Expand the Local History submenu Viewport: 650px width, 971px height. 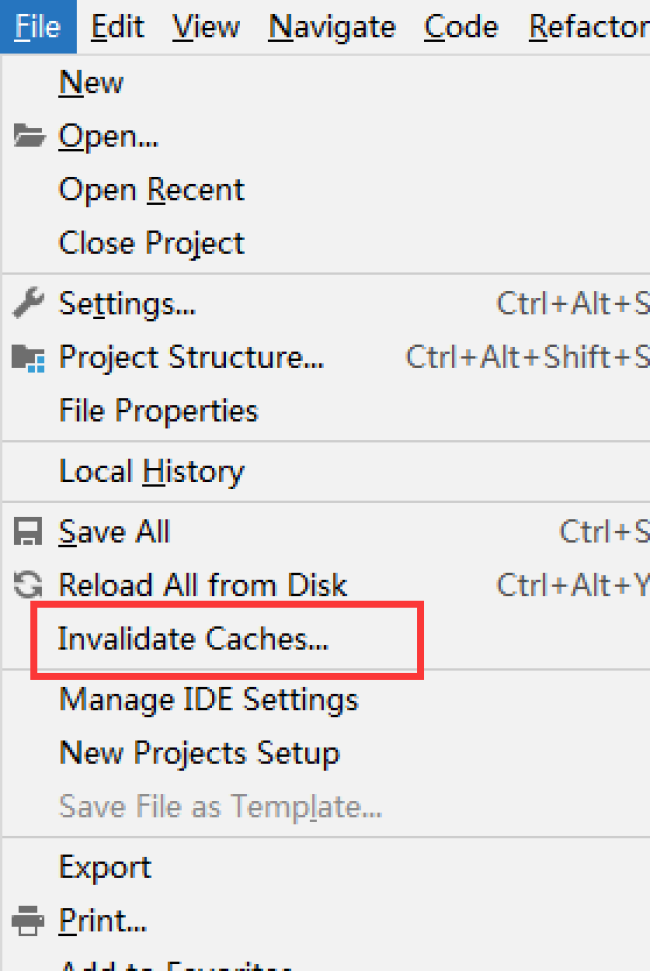click(x=151, y=471)
